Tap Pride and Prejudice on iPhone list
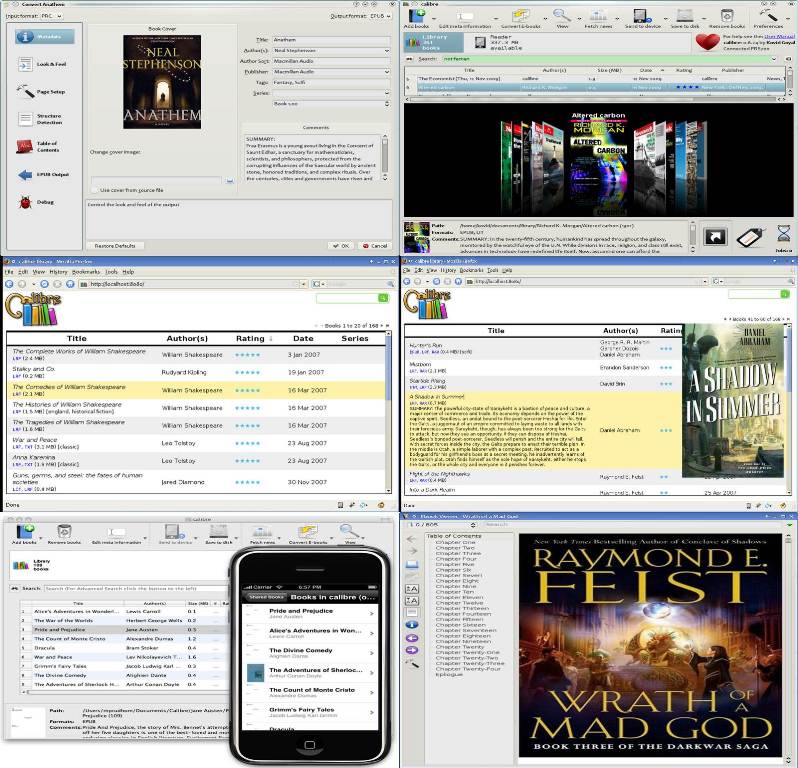 (310, 613)
